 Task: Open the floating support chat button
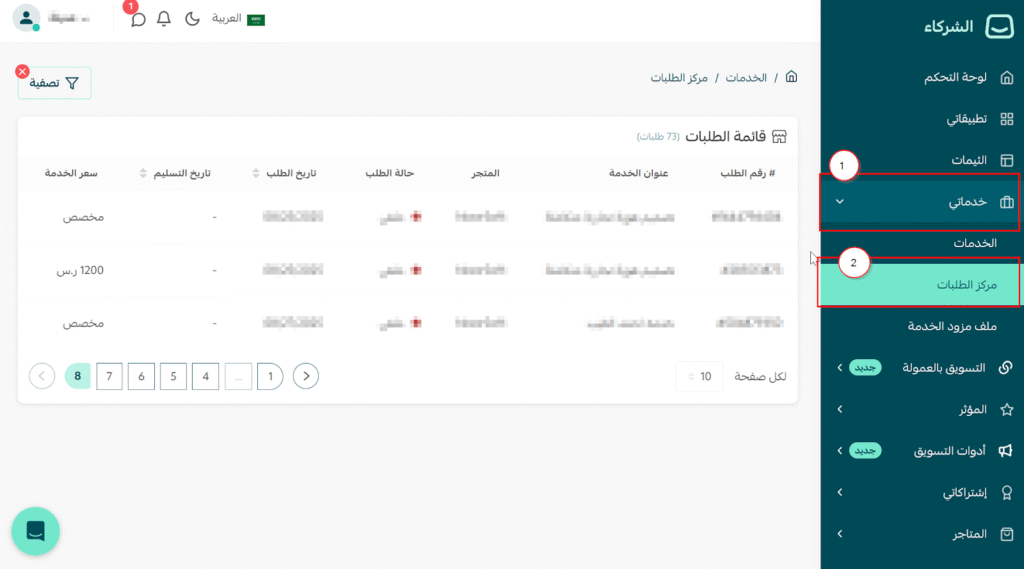pyautogui.click(x=36, y=531)
